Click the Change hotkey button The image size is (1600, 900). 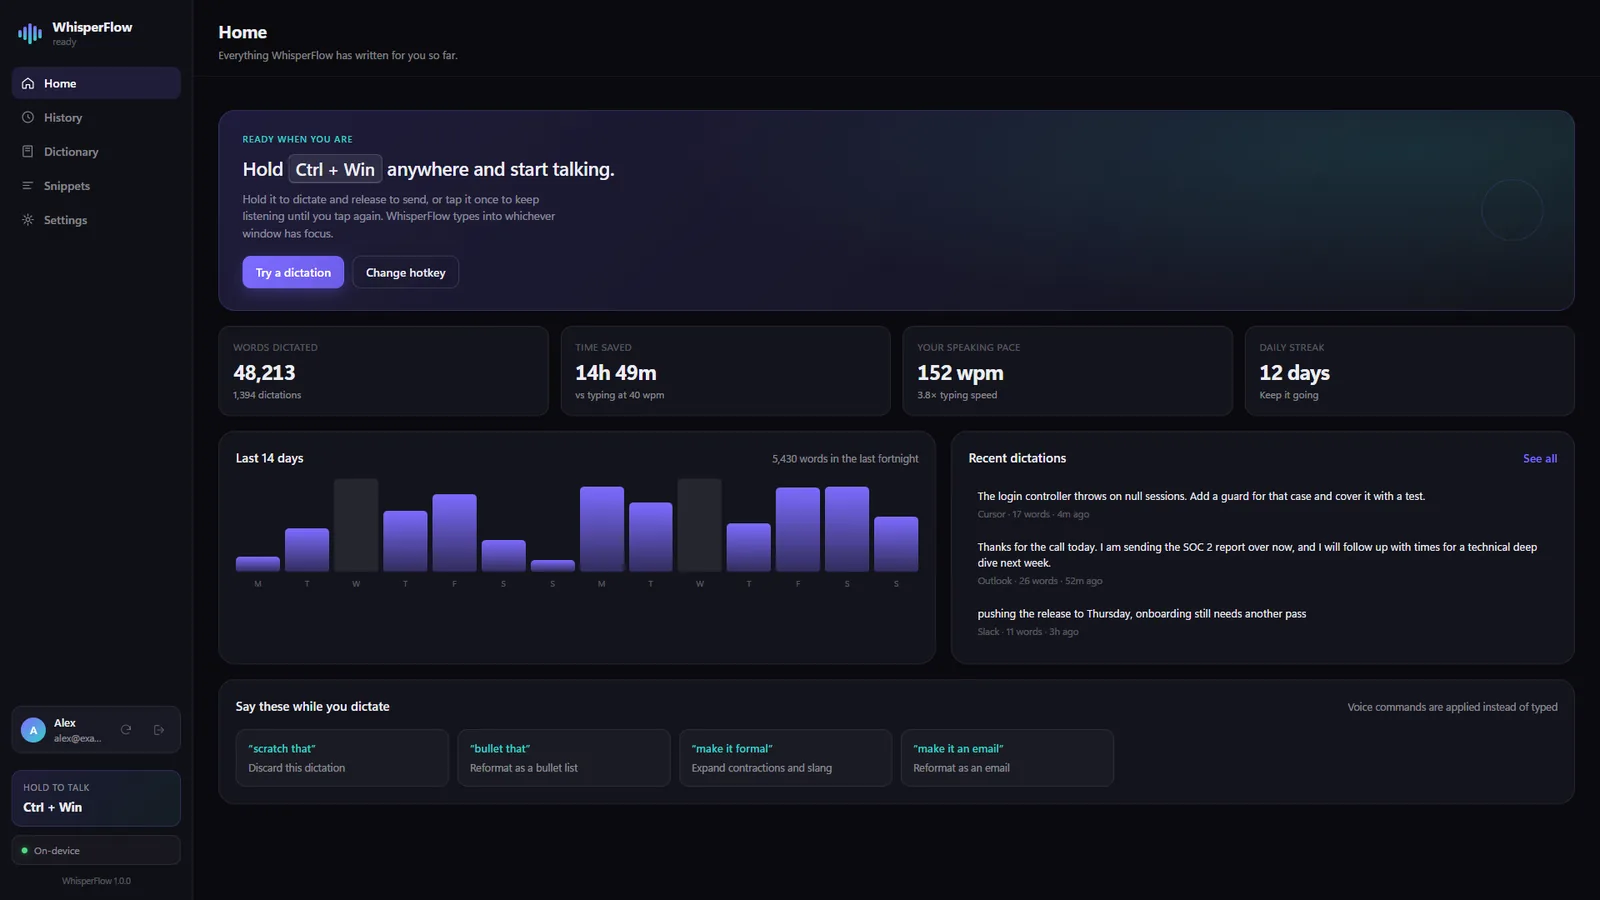point(405,272)
